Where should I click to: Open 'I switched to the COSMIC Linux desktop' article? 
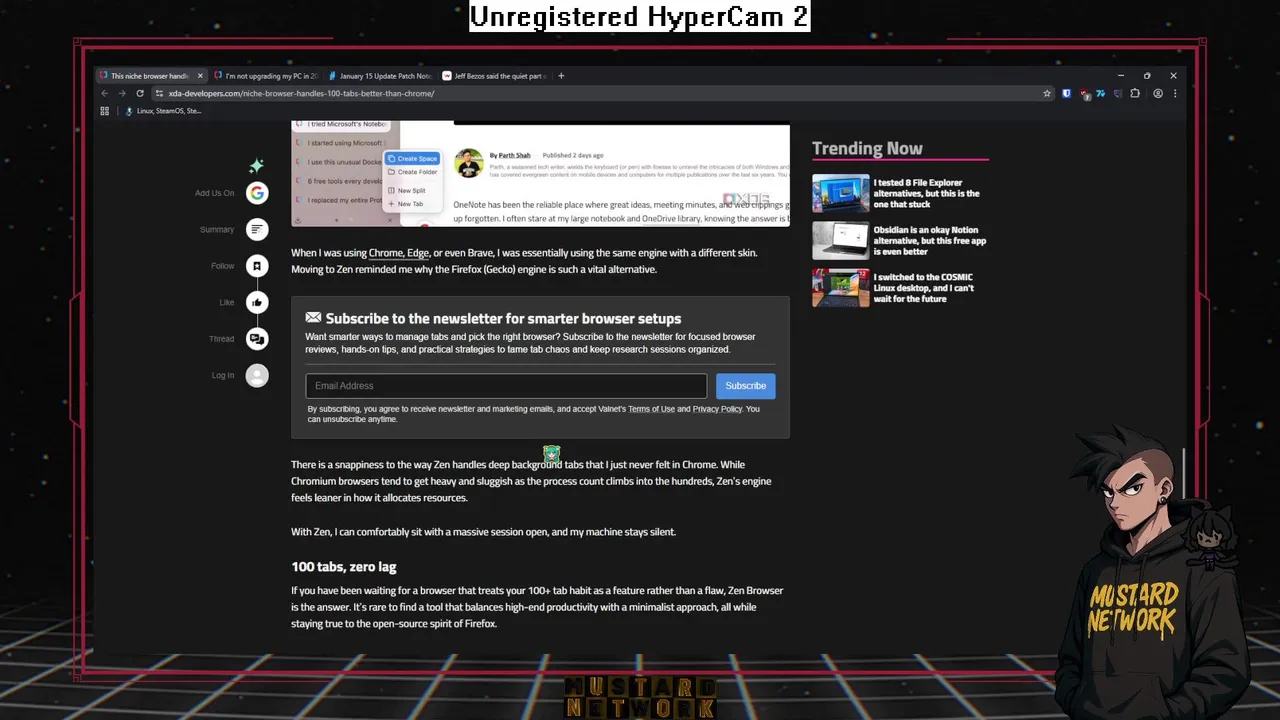tap(923, 288)
